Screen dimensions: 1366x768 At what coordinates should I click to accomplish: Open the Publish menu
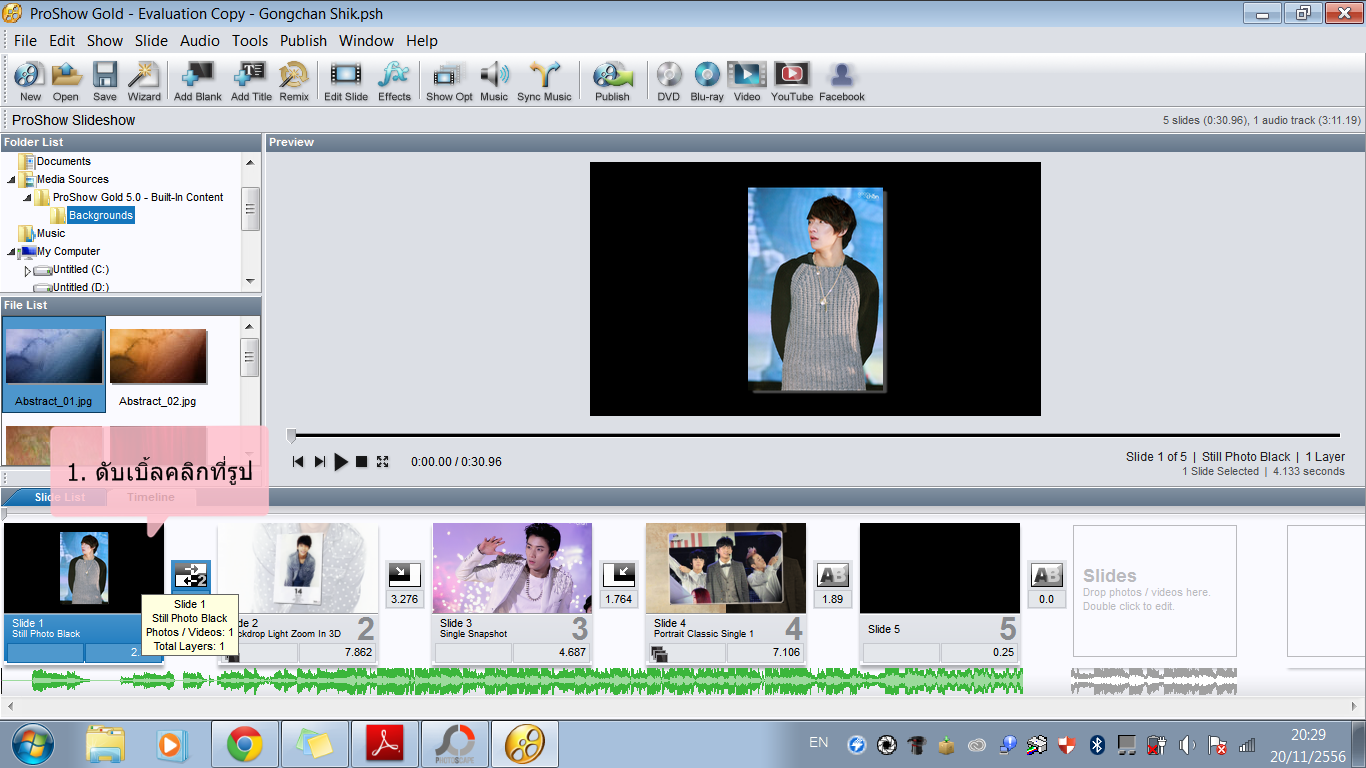tap(304, 41)
